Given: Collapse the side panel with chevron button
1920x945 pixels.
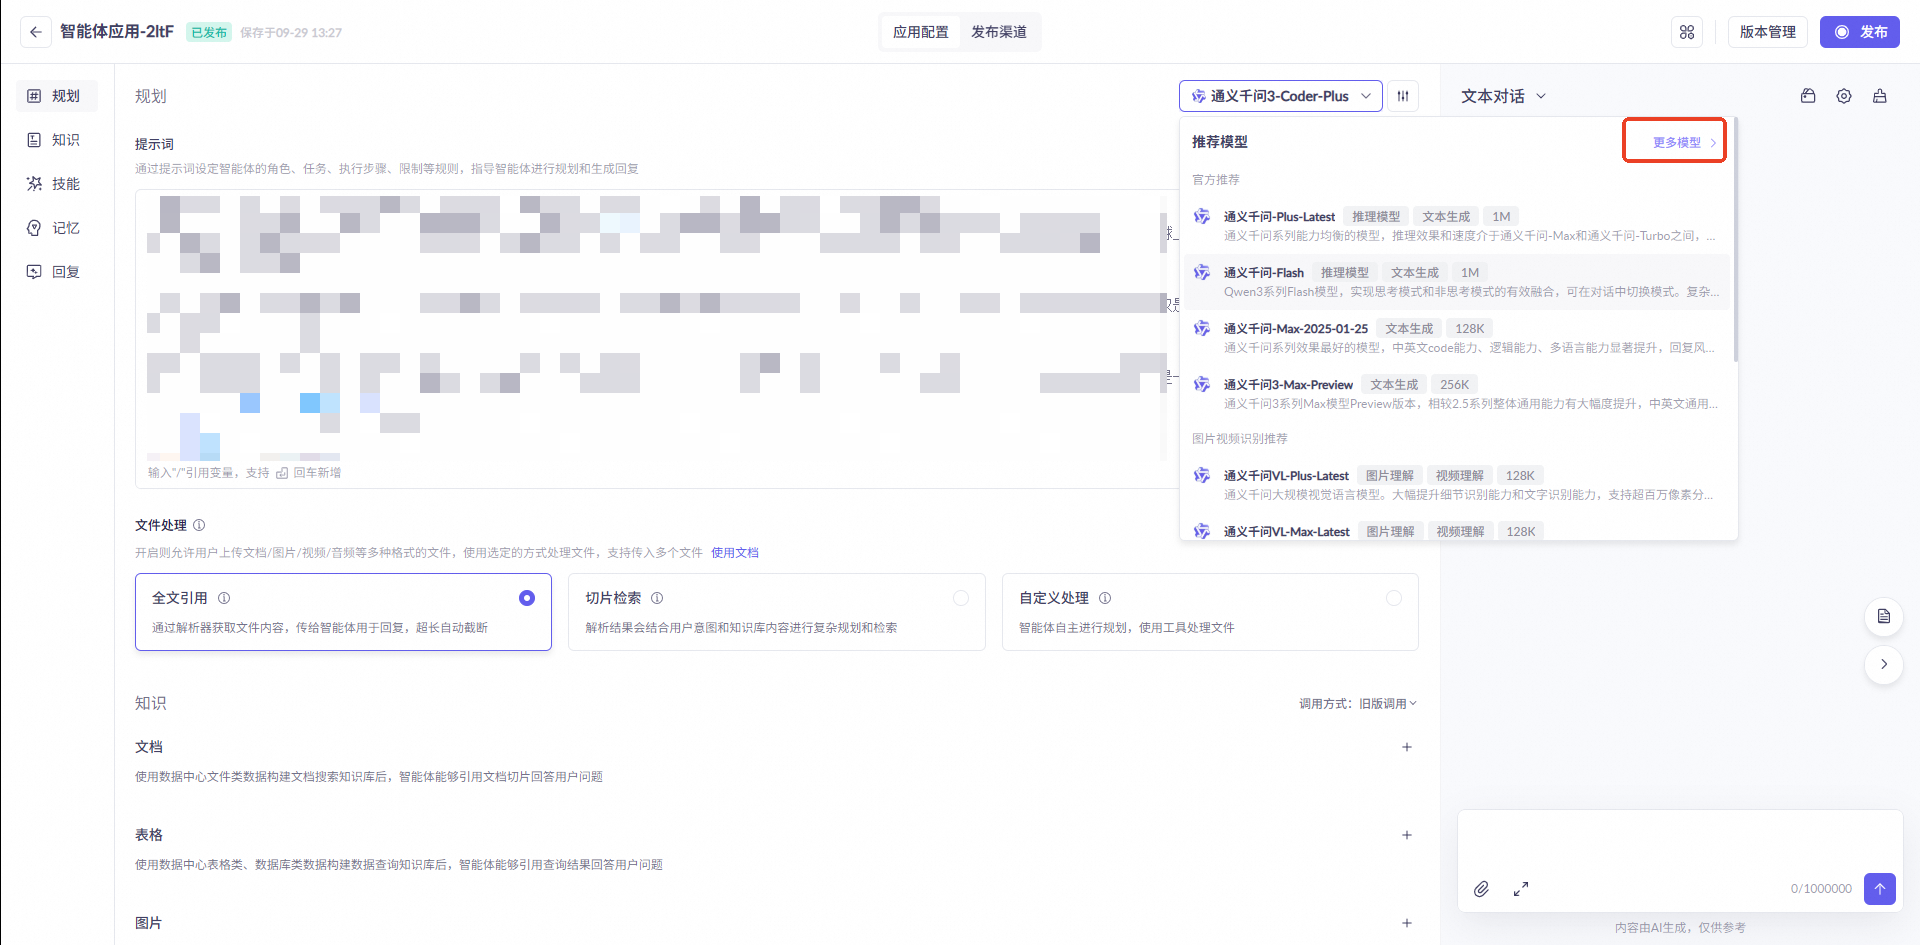Looking at the screenshot, I should (1884, 664).
